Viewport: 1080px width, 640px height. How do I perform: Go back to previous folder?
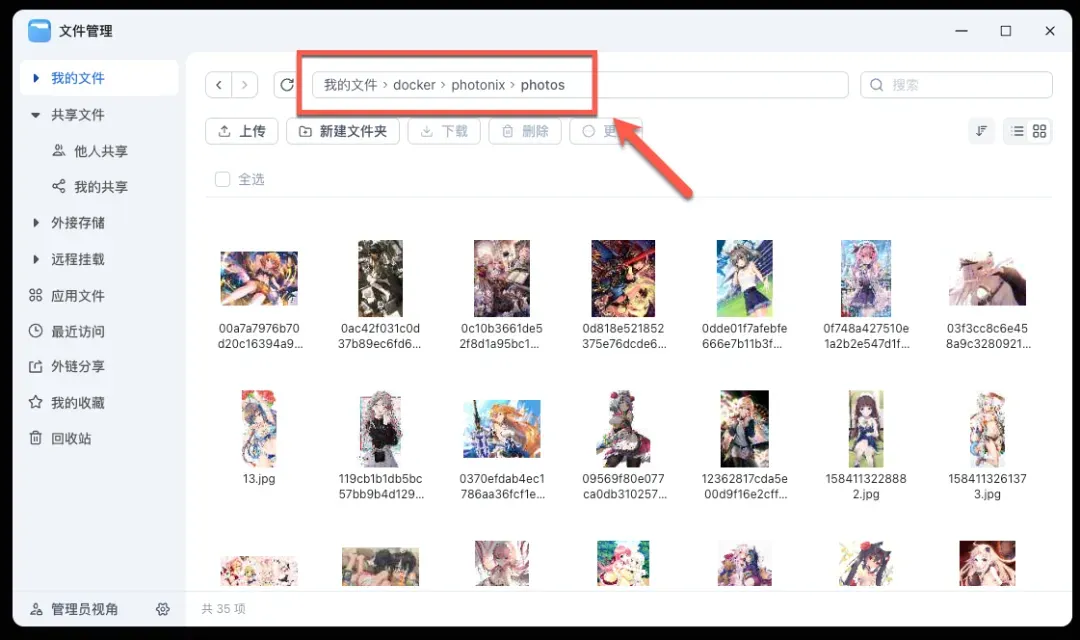pos(219,85)
